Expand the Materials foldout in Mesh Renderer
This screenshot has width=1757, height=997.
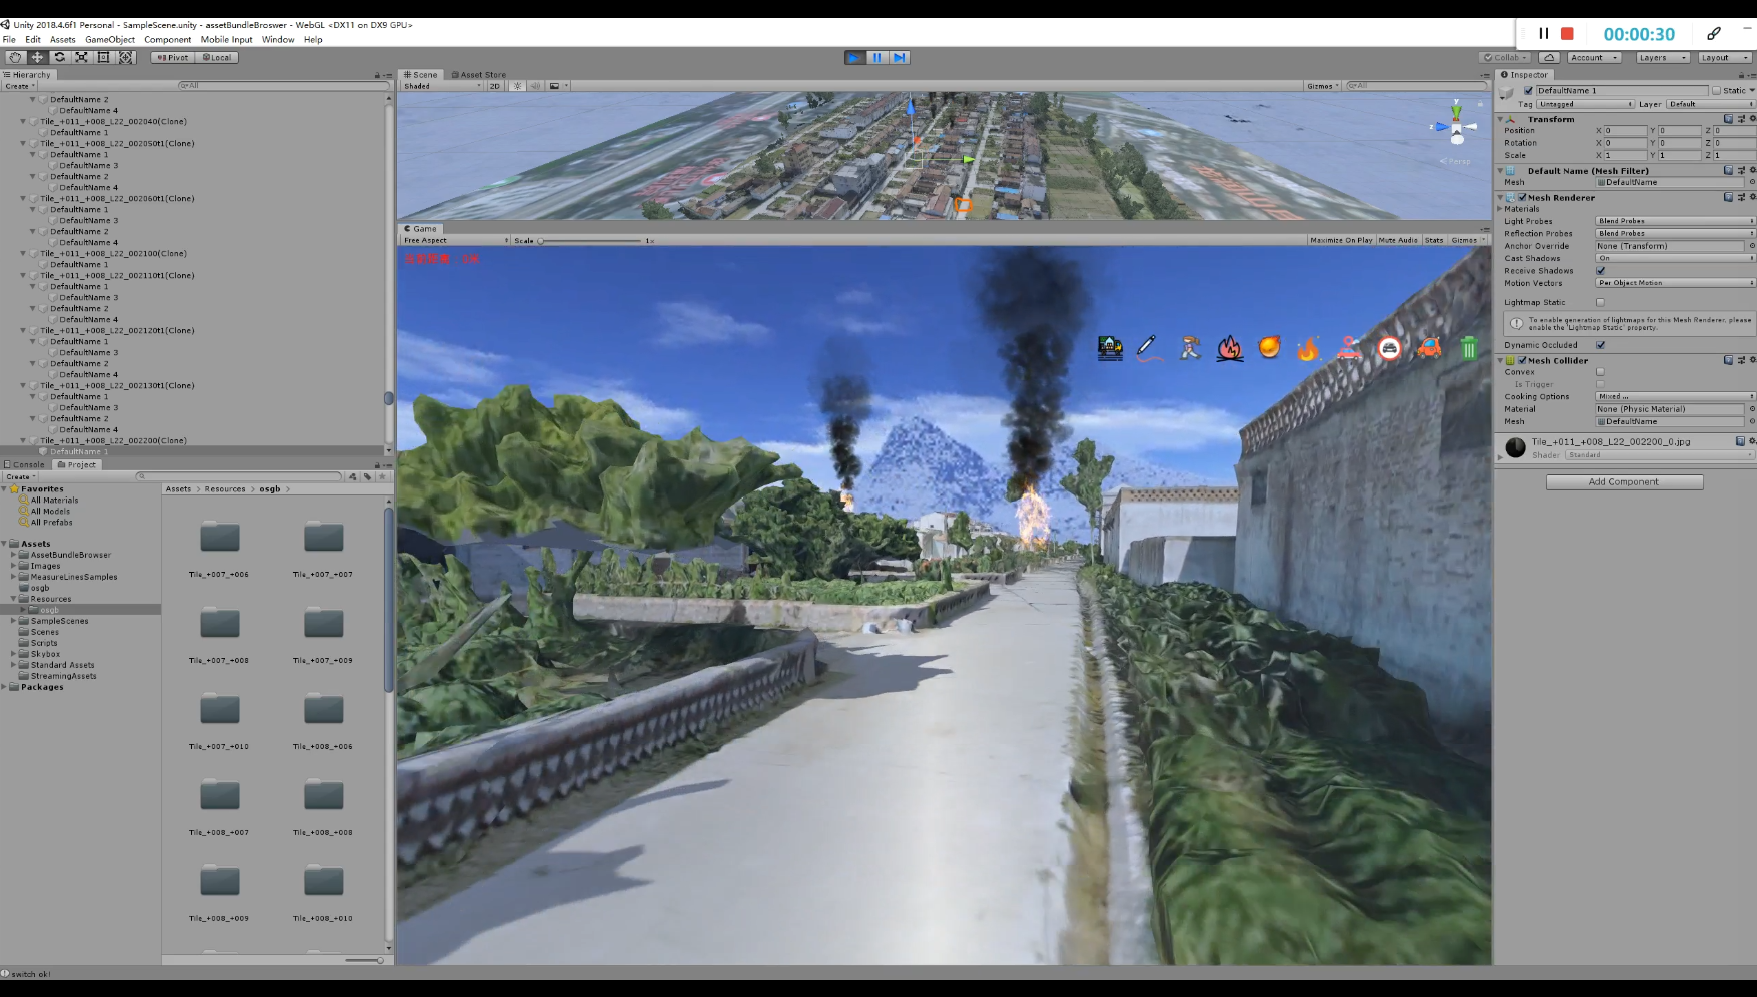pyautogui.click(x=1500, y=209)
